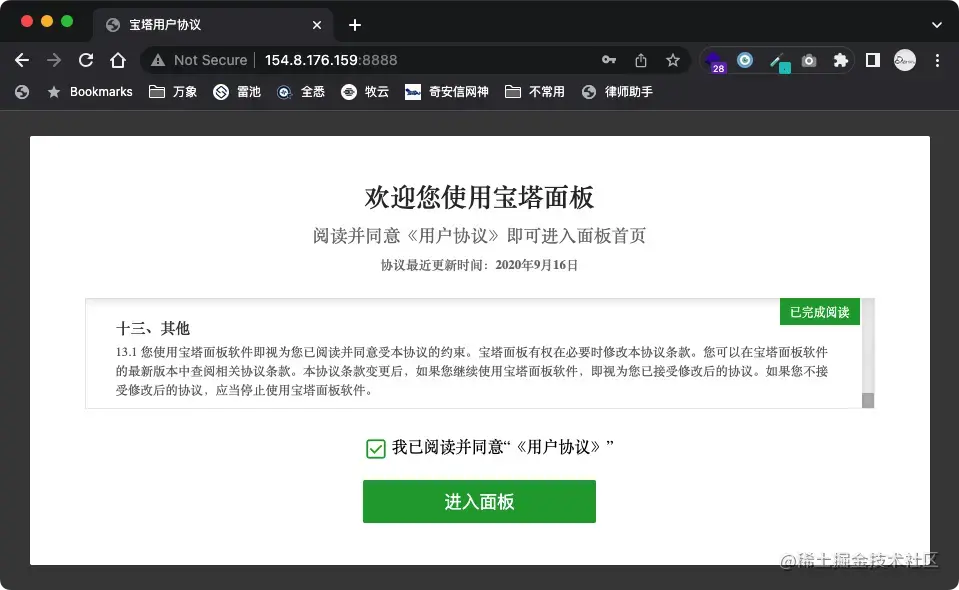This screenshot has height=590, width=959.
Task: Open a new browser tab
Action: click(355, 25)
